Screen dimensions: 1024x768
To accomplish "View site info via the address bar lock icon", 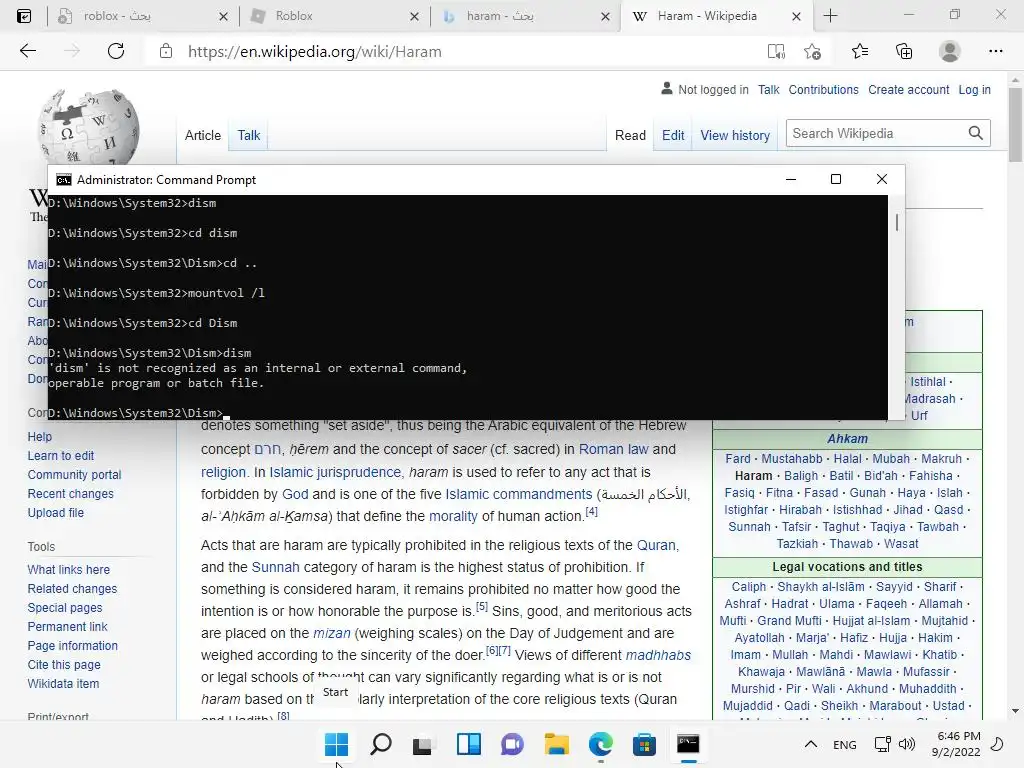I will pyautogui.click(x=166, y=51).
